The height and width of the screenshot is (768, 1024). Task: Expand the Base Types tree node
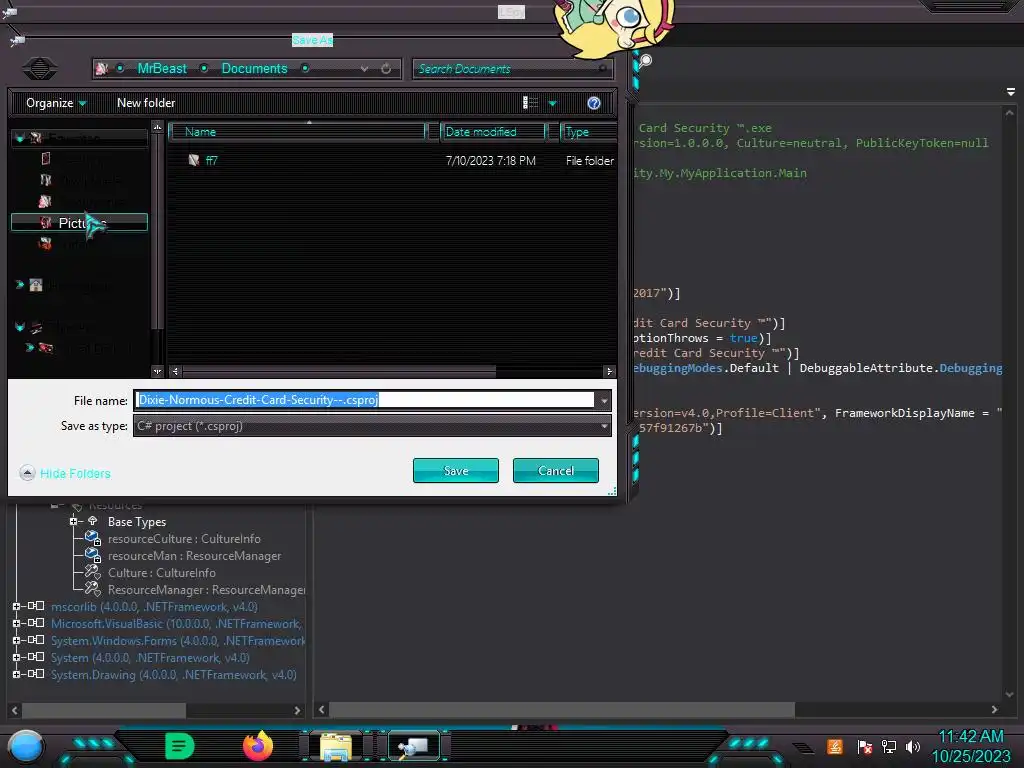click(73, 521)
